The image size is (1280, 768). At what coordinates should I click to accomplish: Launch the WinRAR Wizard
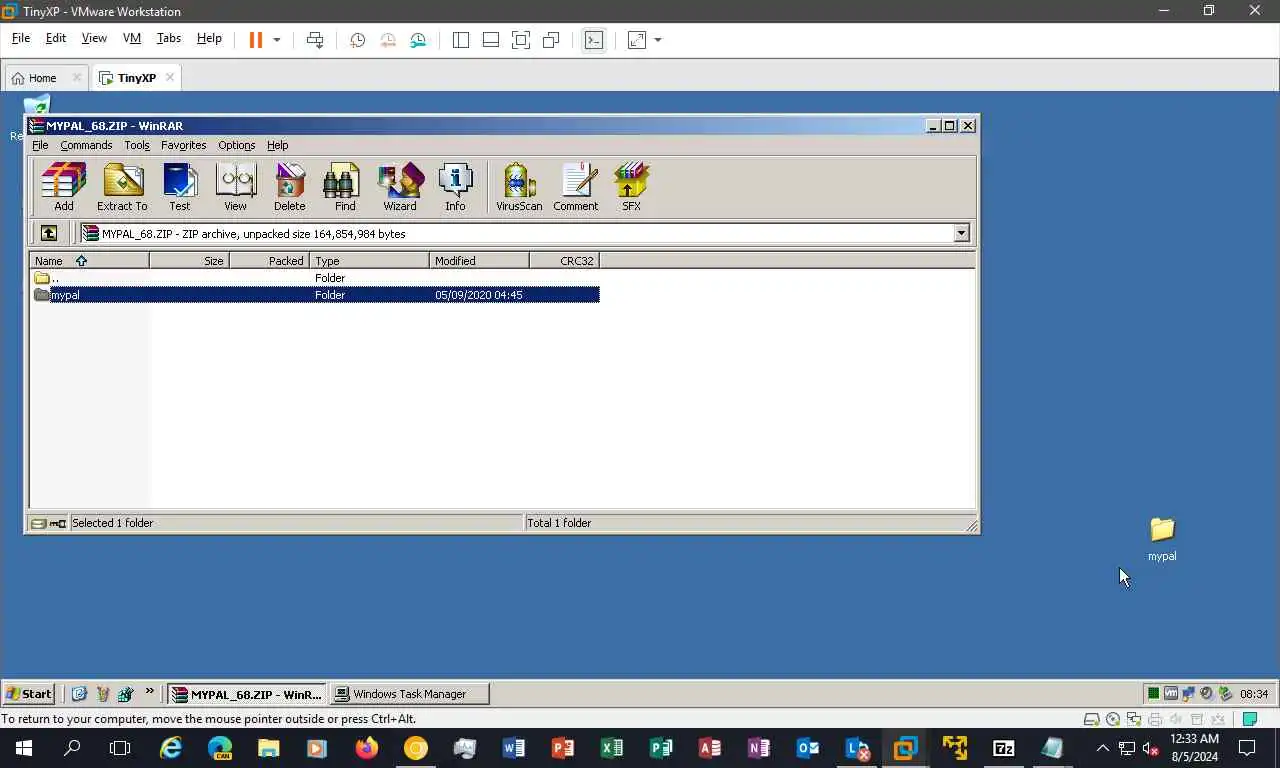click(400, 187)
